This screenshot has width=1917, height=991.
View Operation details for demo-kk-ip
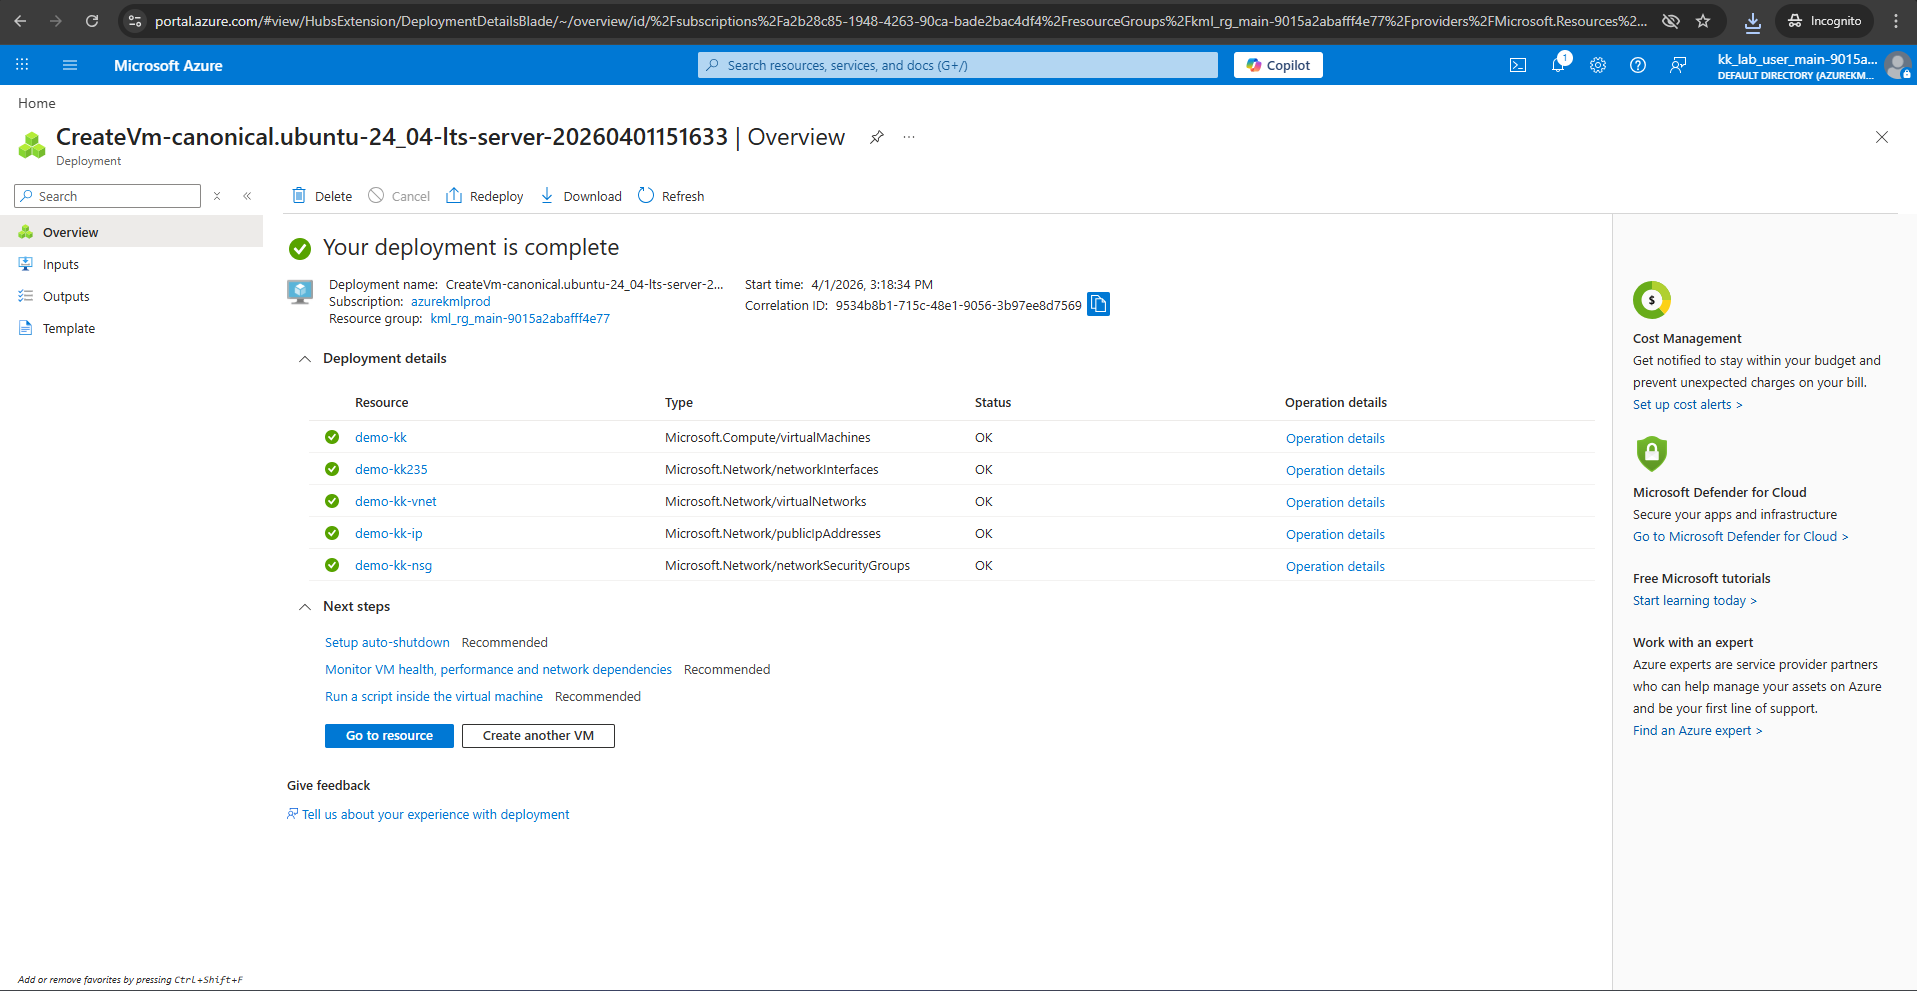pos(1335,534)
